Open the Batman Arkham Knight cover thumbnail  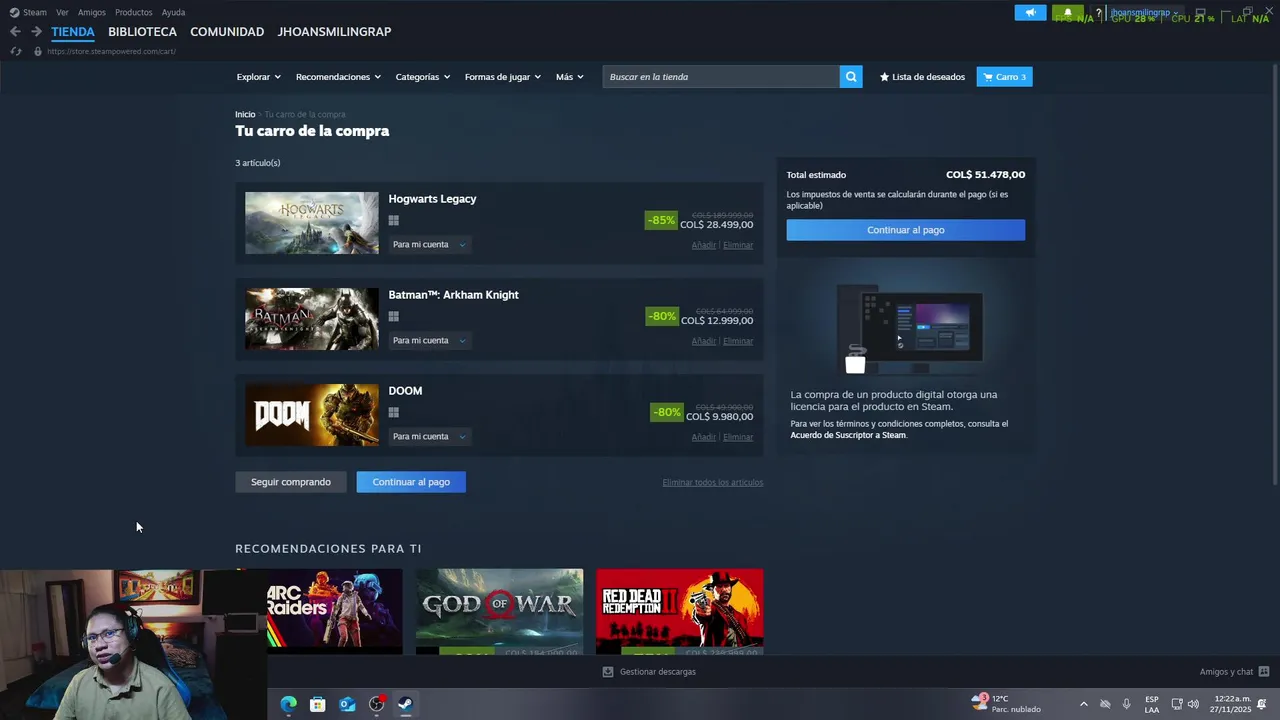[312, 319]
